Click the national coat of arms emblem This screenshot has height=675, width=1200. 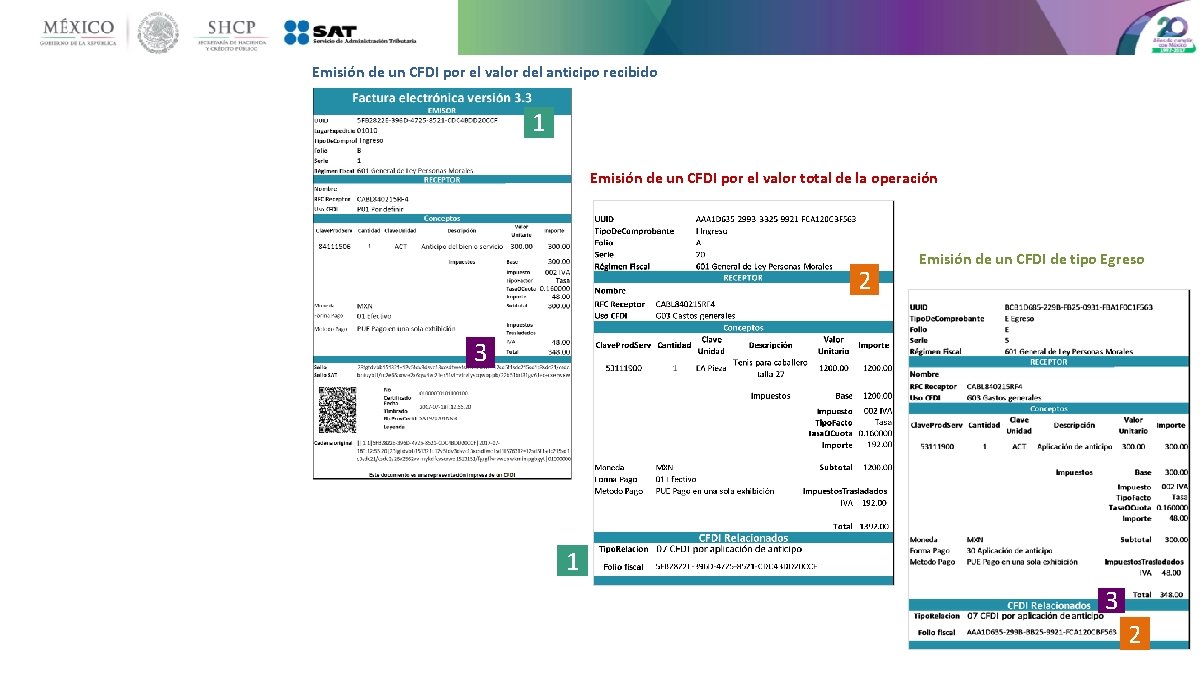(x=156, y=32)
